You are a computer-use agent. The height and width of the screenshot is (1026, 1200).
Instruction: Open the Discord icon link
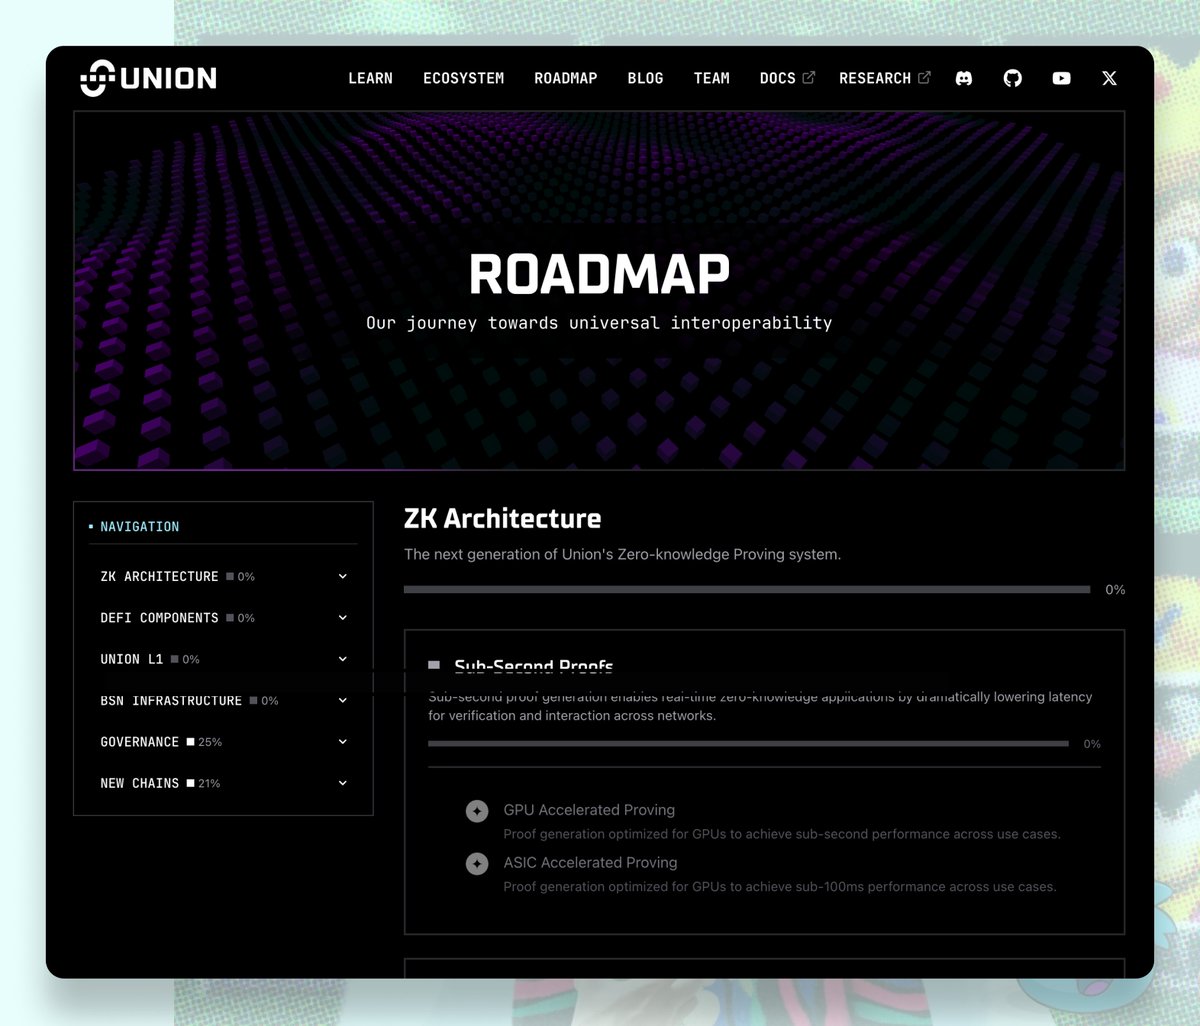coord(964,78)
